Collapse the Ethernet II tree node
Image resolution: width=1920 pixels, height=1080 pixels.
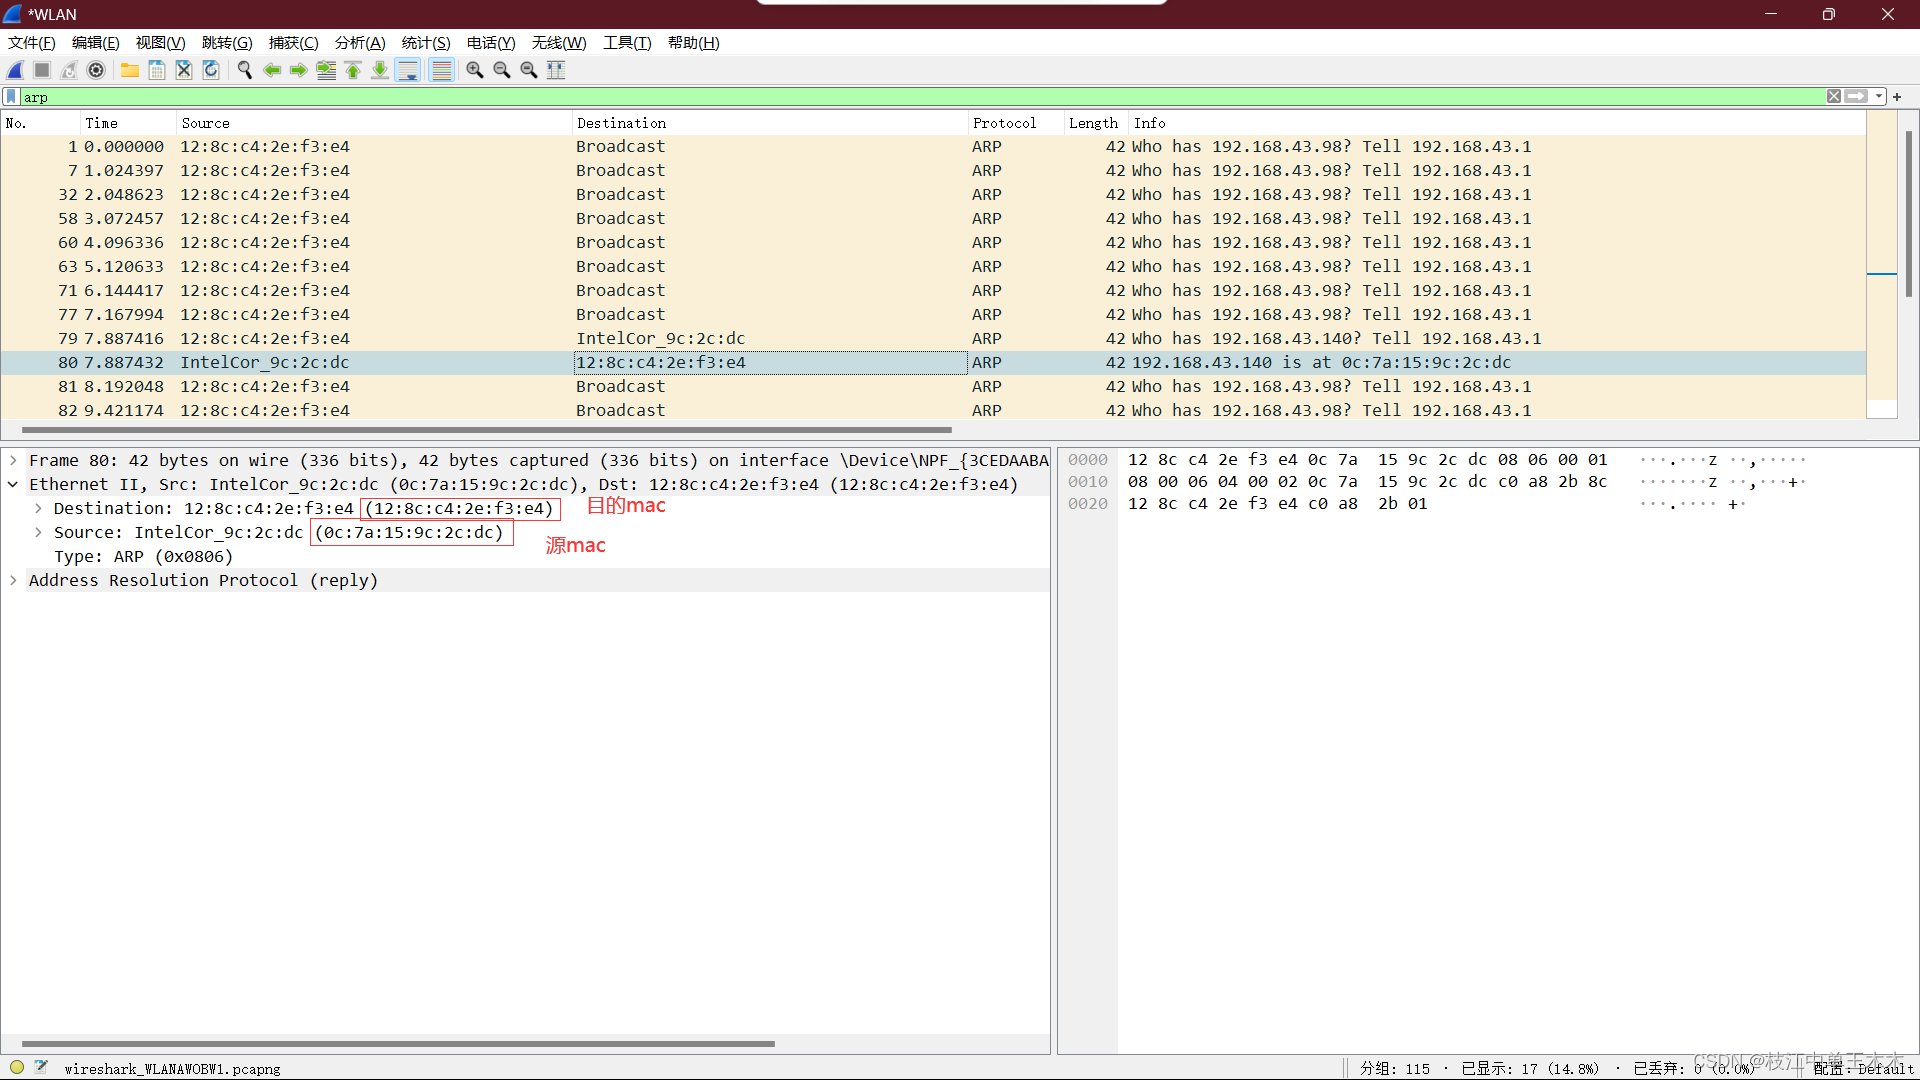[13, 484]
